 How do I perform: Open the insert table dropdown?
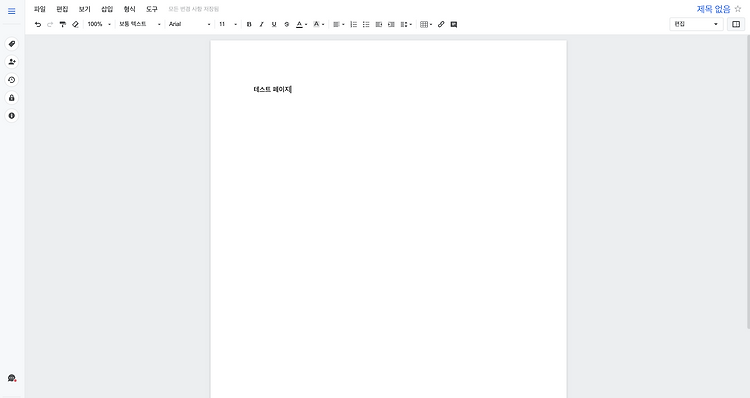(426, 24)
